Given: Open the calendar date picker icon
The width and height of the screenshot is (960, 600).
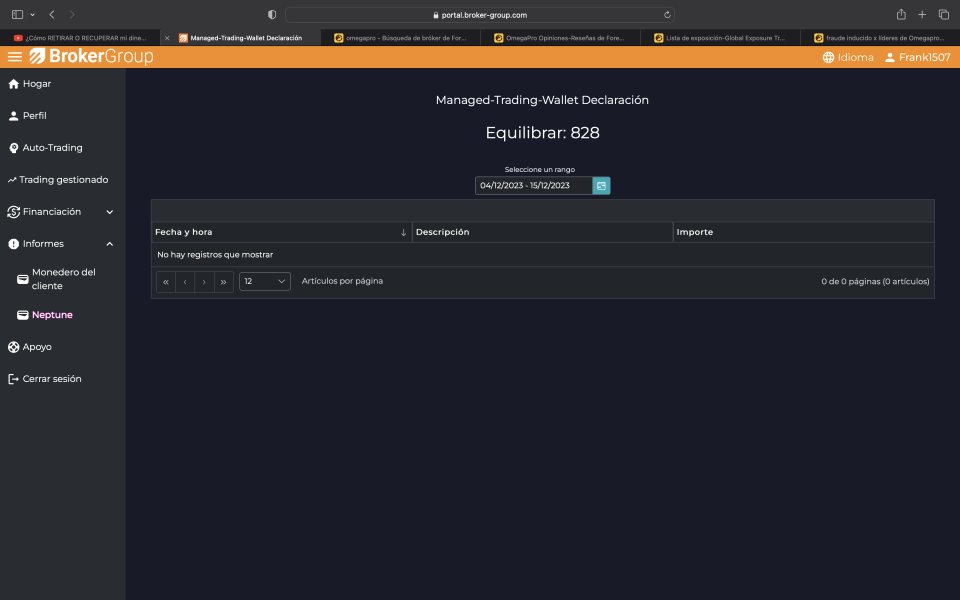Looking at the screenshot, I should (601, 185).
